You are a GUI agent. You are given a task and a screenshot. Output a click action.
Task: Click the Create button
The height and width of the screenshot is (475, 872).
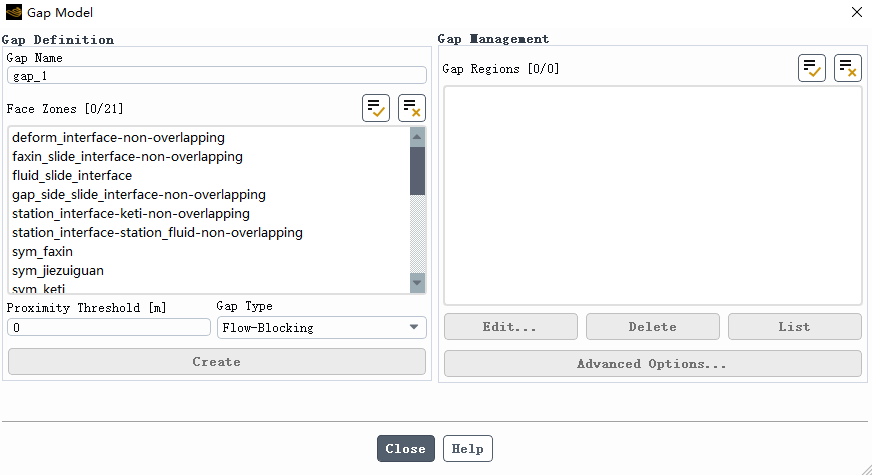click(217, 362)
